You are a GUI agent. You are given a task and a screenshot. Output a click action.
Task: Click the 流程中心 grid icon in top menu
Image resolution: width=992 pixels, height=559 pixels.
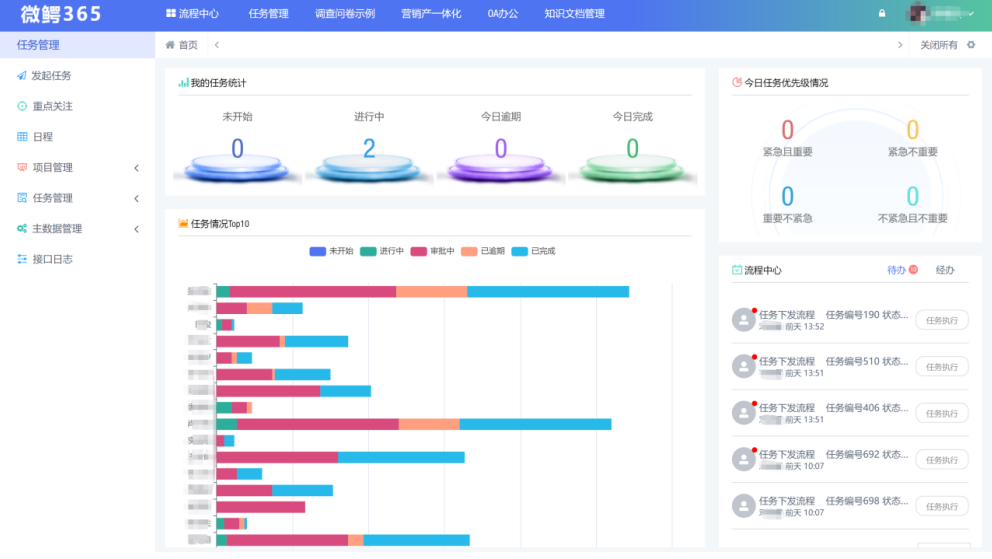(x=171, y=14)
